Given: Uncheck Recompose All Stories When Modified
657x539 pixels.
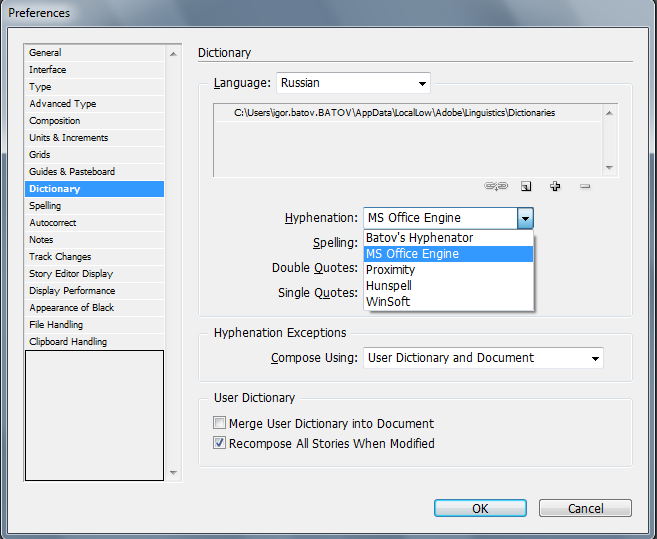Looking at the screenshot, I should [x=220, y=443].
